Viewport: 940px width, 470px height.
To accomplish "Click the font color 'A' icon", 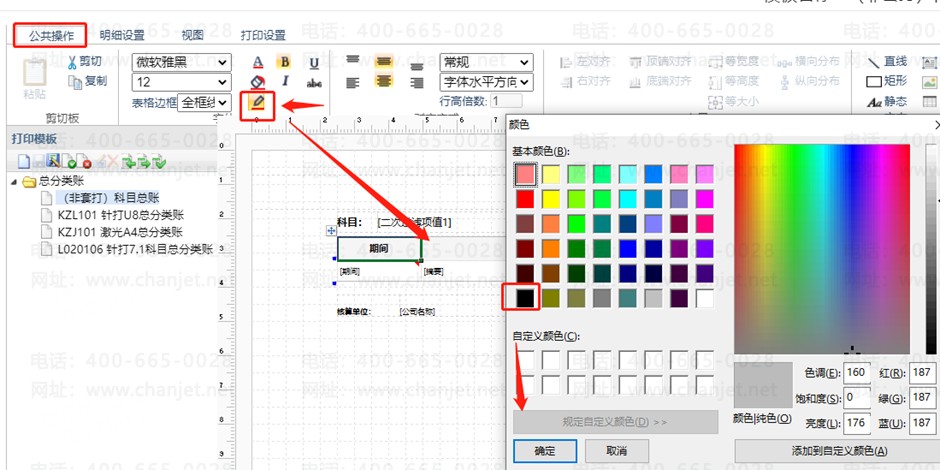I will click(258, 62).
